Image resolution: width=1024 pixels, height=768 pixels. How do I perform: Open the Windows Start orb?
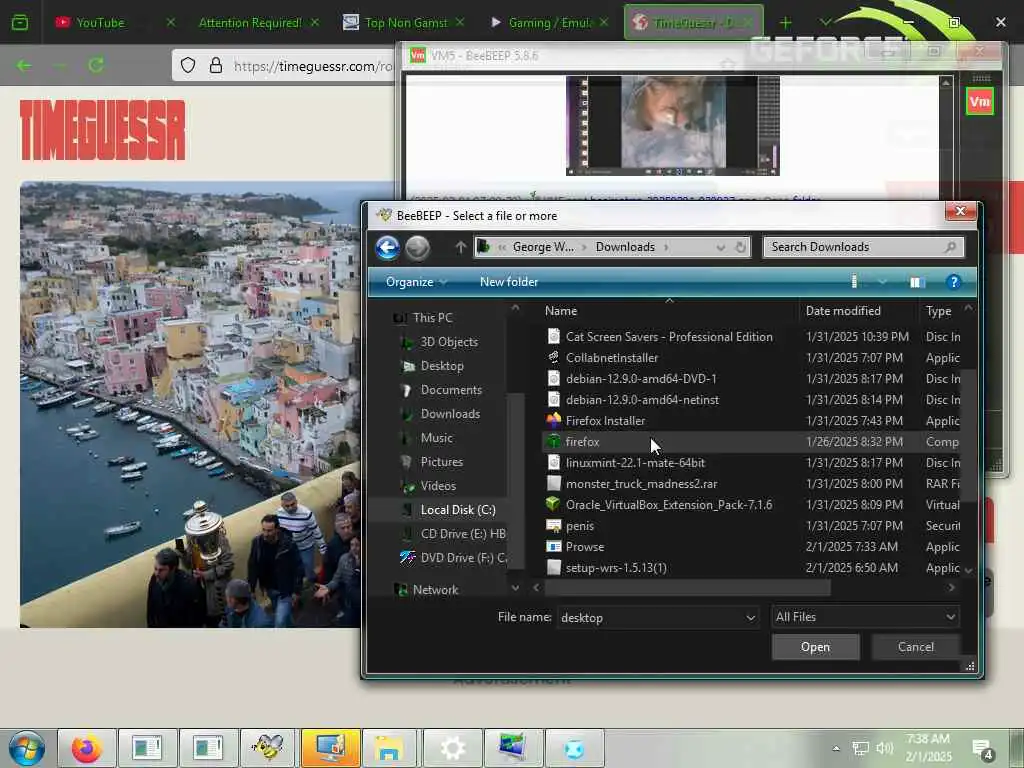tap(27, 748)
